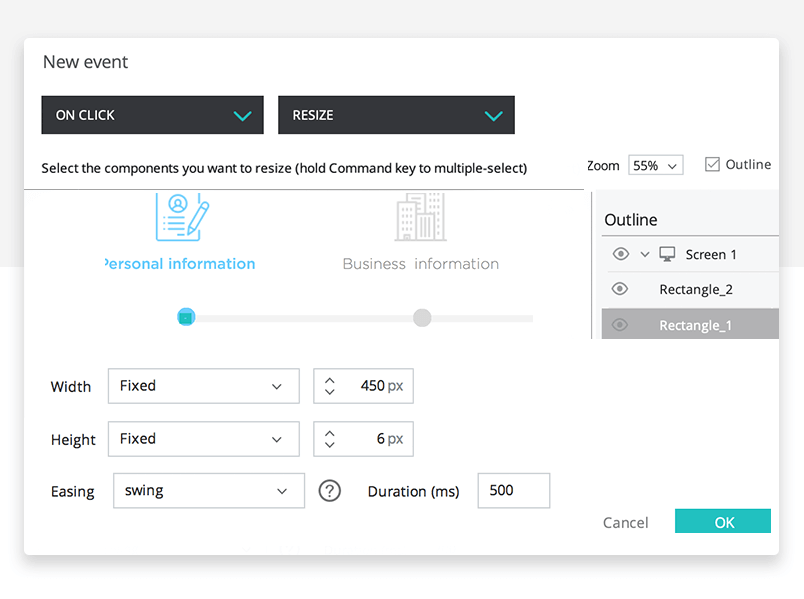
Task: Confirm the event with OK
Action: tap(723, 521)
